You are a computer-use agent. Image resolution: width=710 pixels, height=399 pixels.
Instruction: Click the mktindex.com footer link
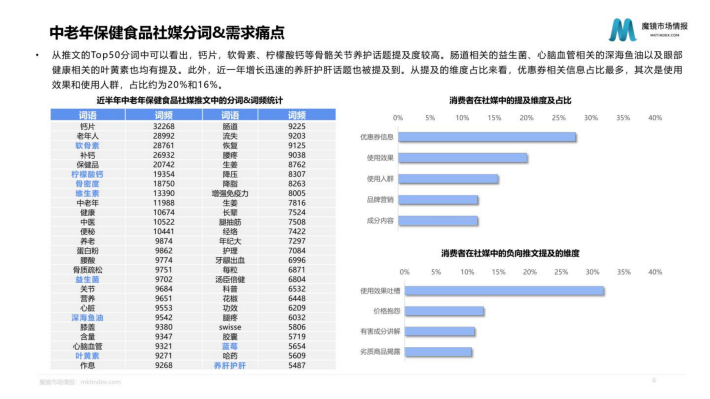(x=101, y=382)
